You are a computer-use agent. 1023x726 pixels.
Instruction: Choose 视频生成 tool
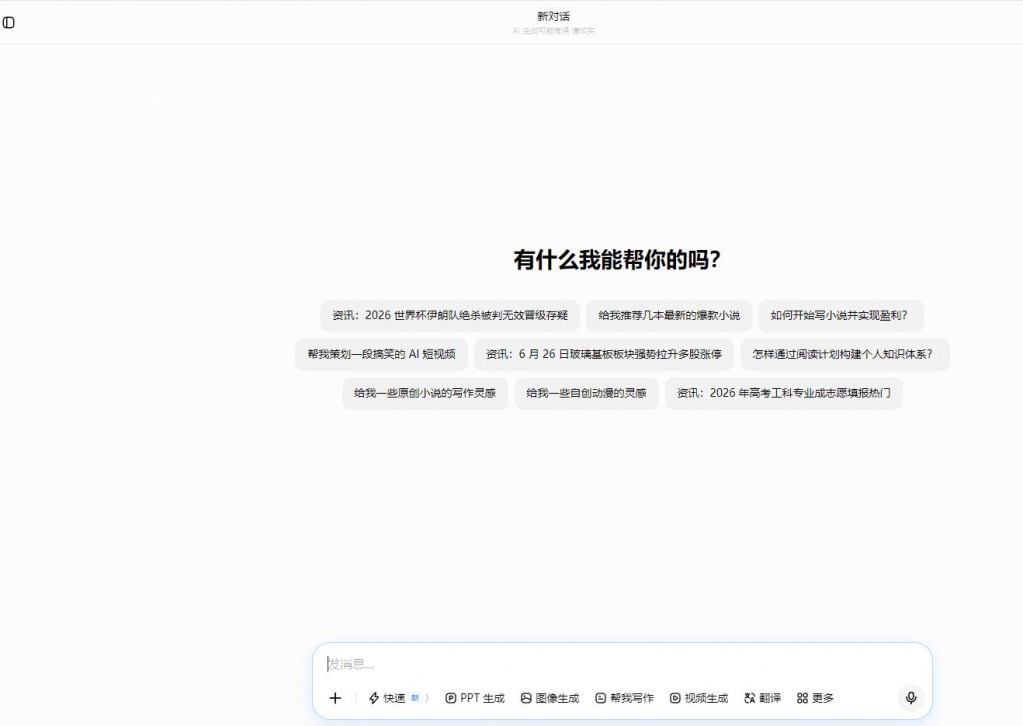(x=699, y=698)
